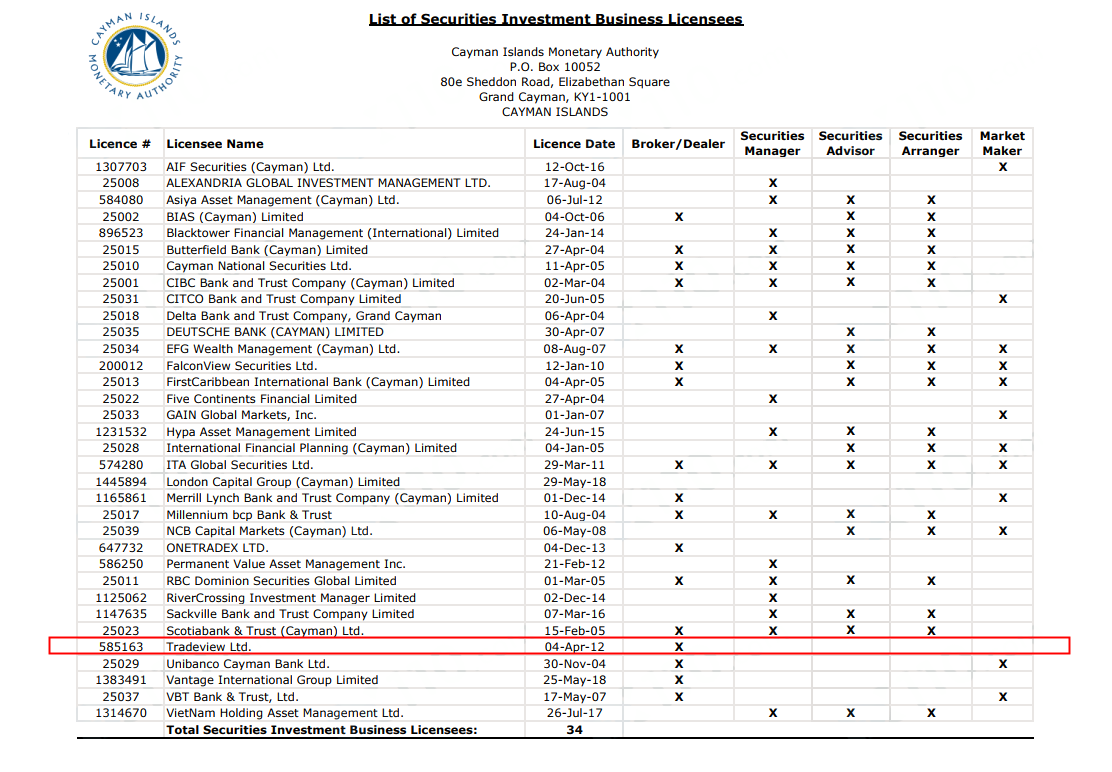Image resolution: width=1112 pixels, height=772 pixels.
Task: Click the 'Market Maker' column header
Action: point(1002,143)
